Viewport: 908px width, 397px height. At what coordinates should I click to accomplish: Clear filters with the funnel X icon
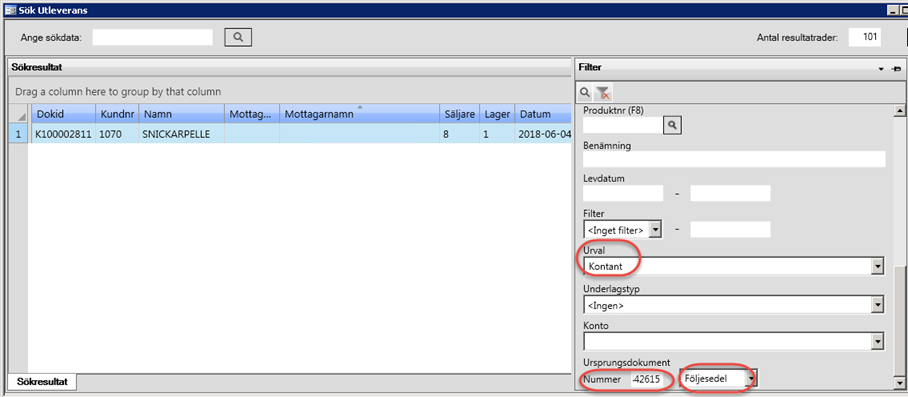pos(603,93)
